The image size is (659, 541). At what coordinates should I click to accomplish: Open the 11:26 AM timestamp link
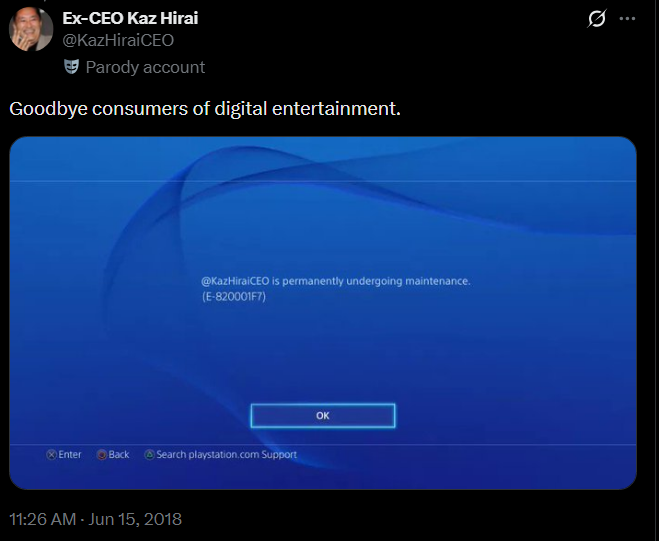[x=42, y=519]
